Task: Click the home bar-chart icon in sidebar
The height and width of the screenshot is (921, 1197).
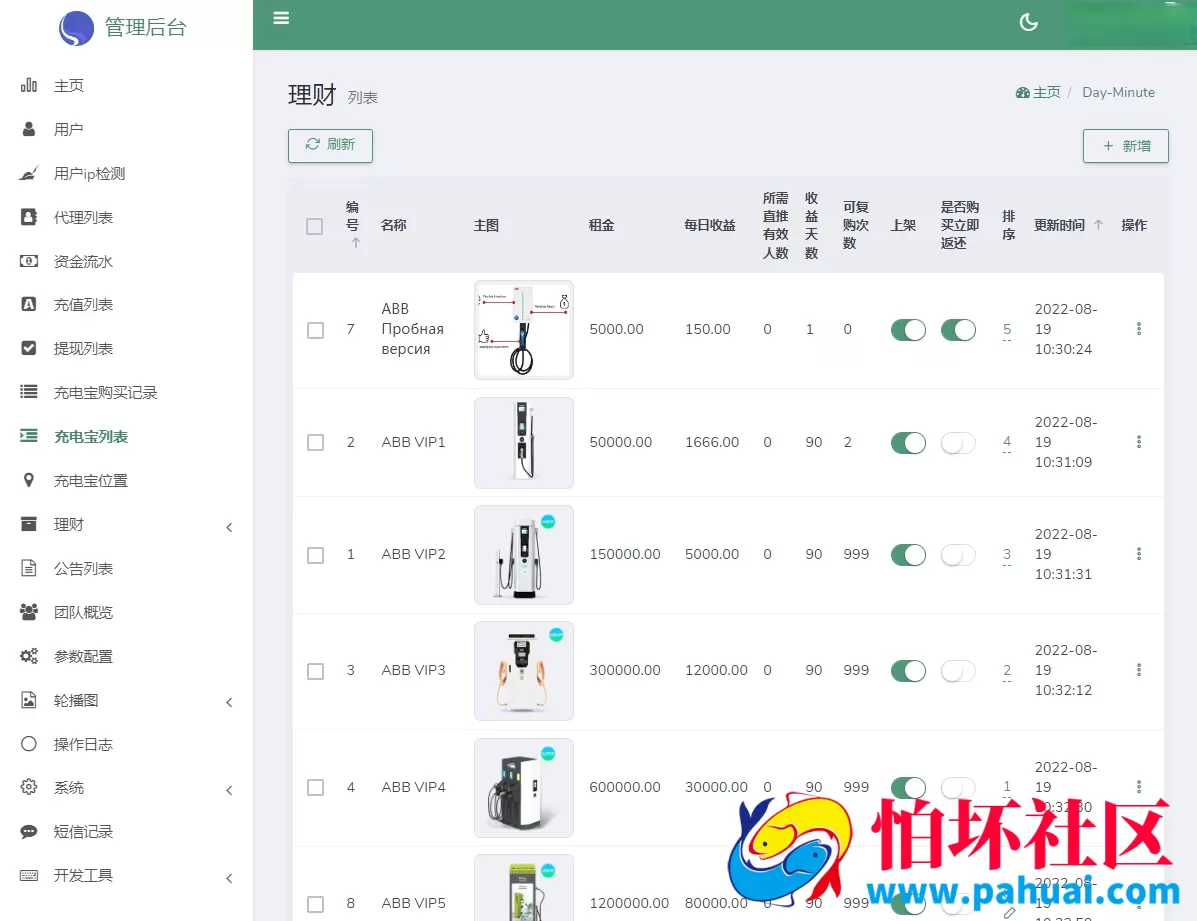Action: click(x=28, y=85)
